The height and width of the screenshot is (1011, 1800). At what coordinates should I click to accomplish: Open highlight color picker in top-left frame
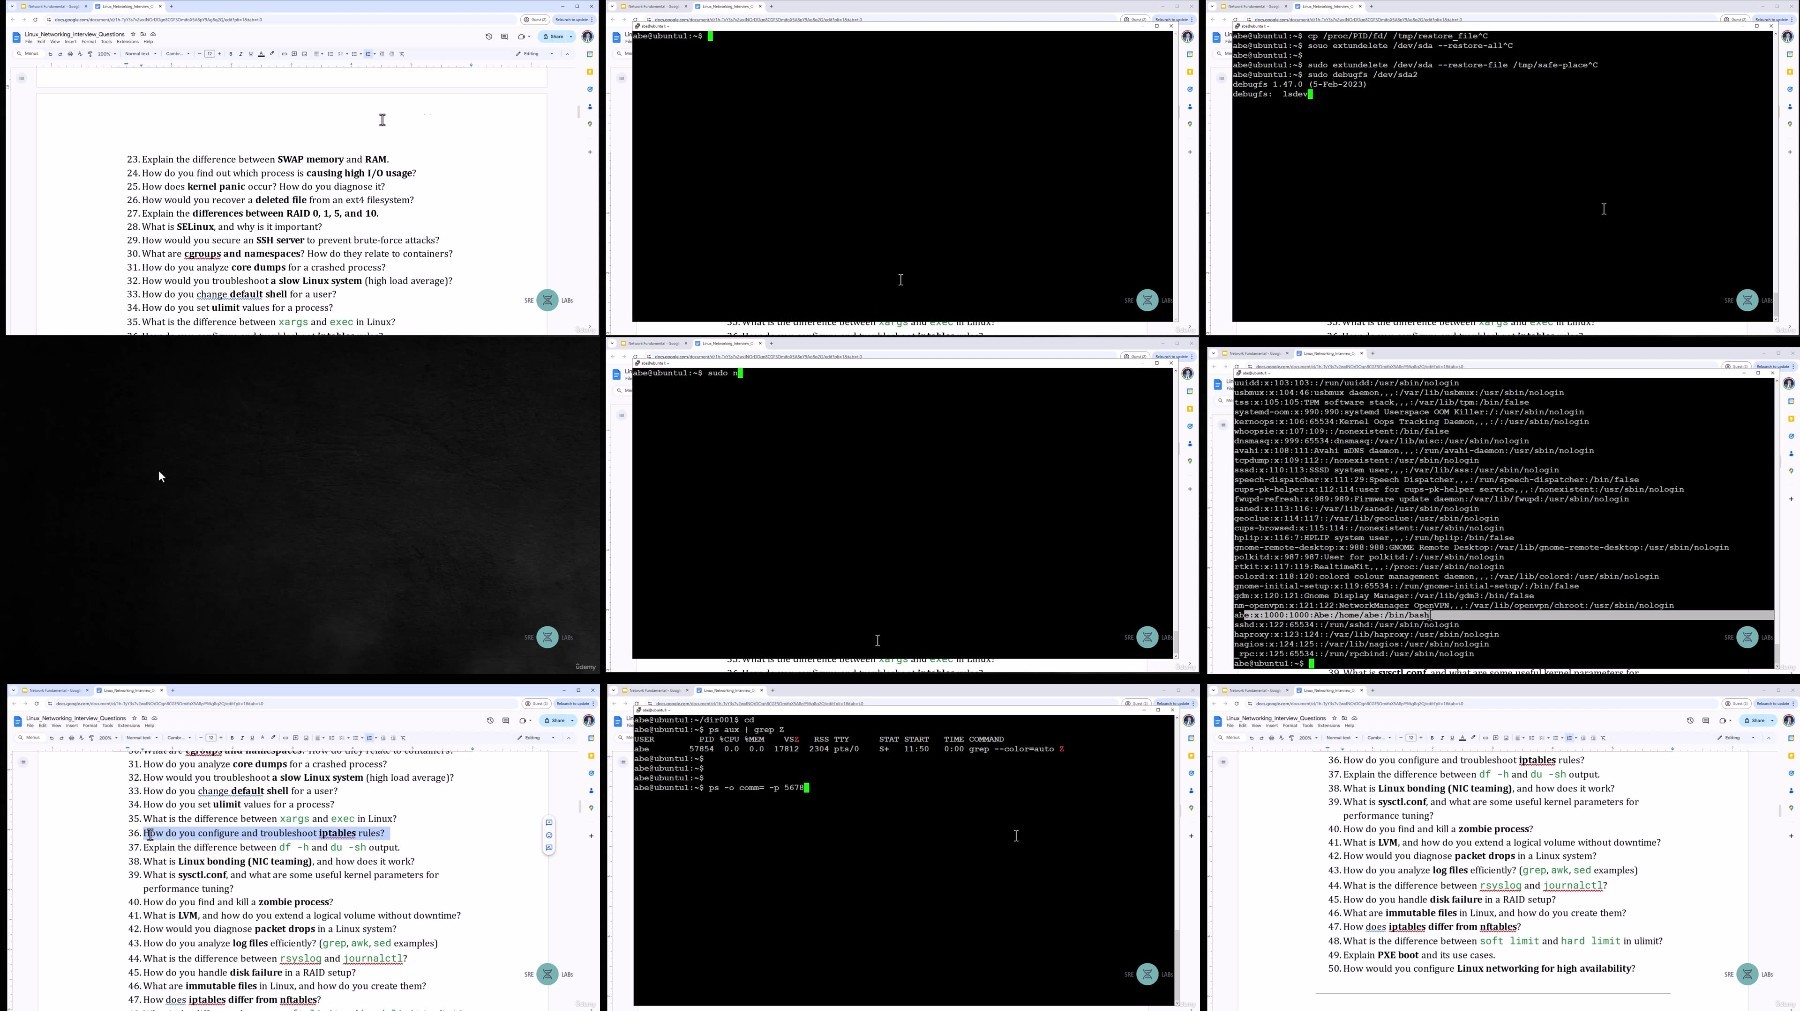coord(272,54)
